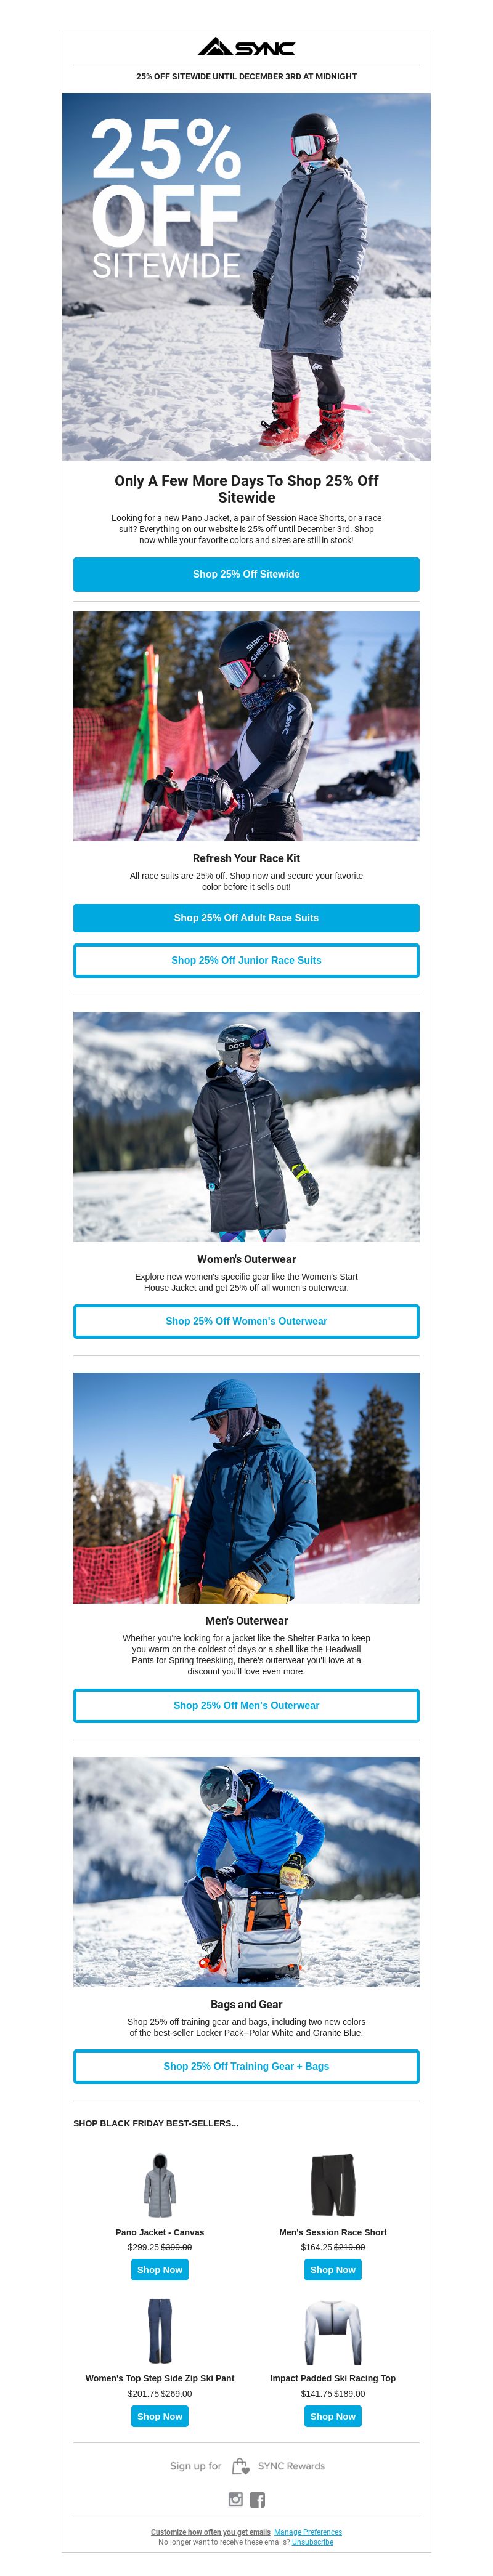493x2576 pixels.
Task: Open the Women's Top Step Ski Pant image
Action: coord(160,2331)
